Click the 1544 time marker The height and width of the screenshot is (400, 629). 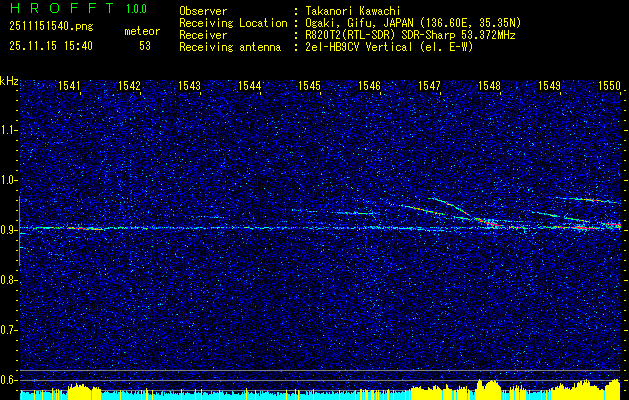click(250, 85)
